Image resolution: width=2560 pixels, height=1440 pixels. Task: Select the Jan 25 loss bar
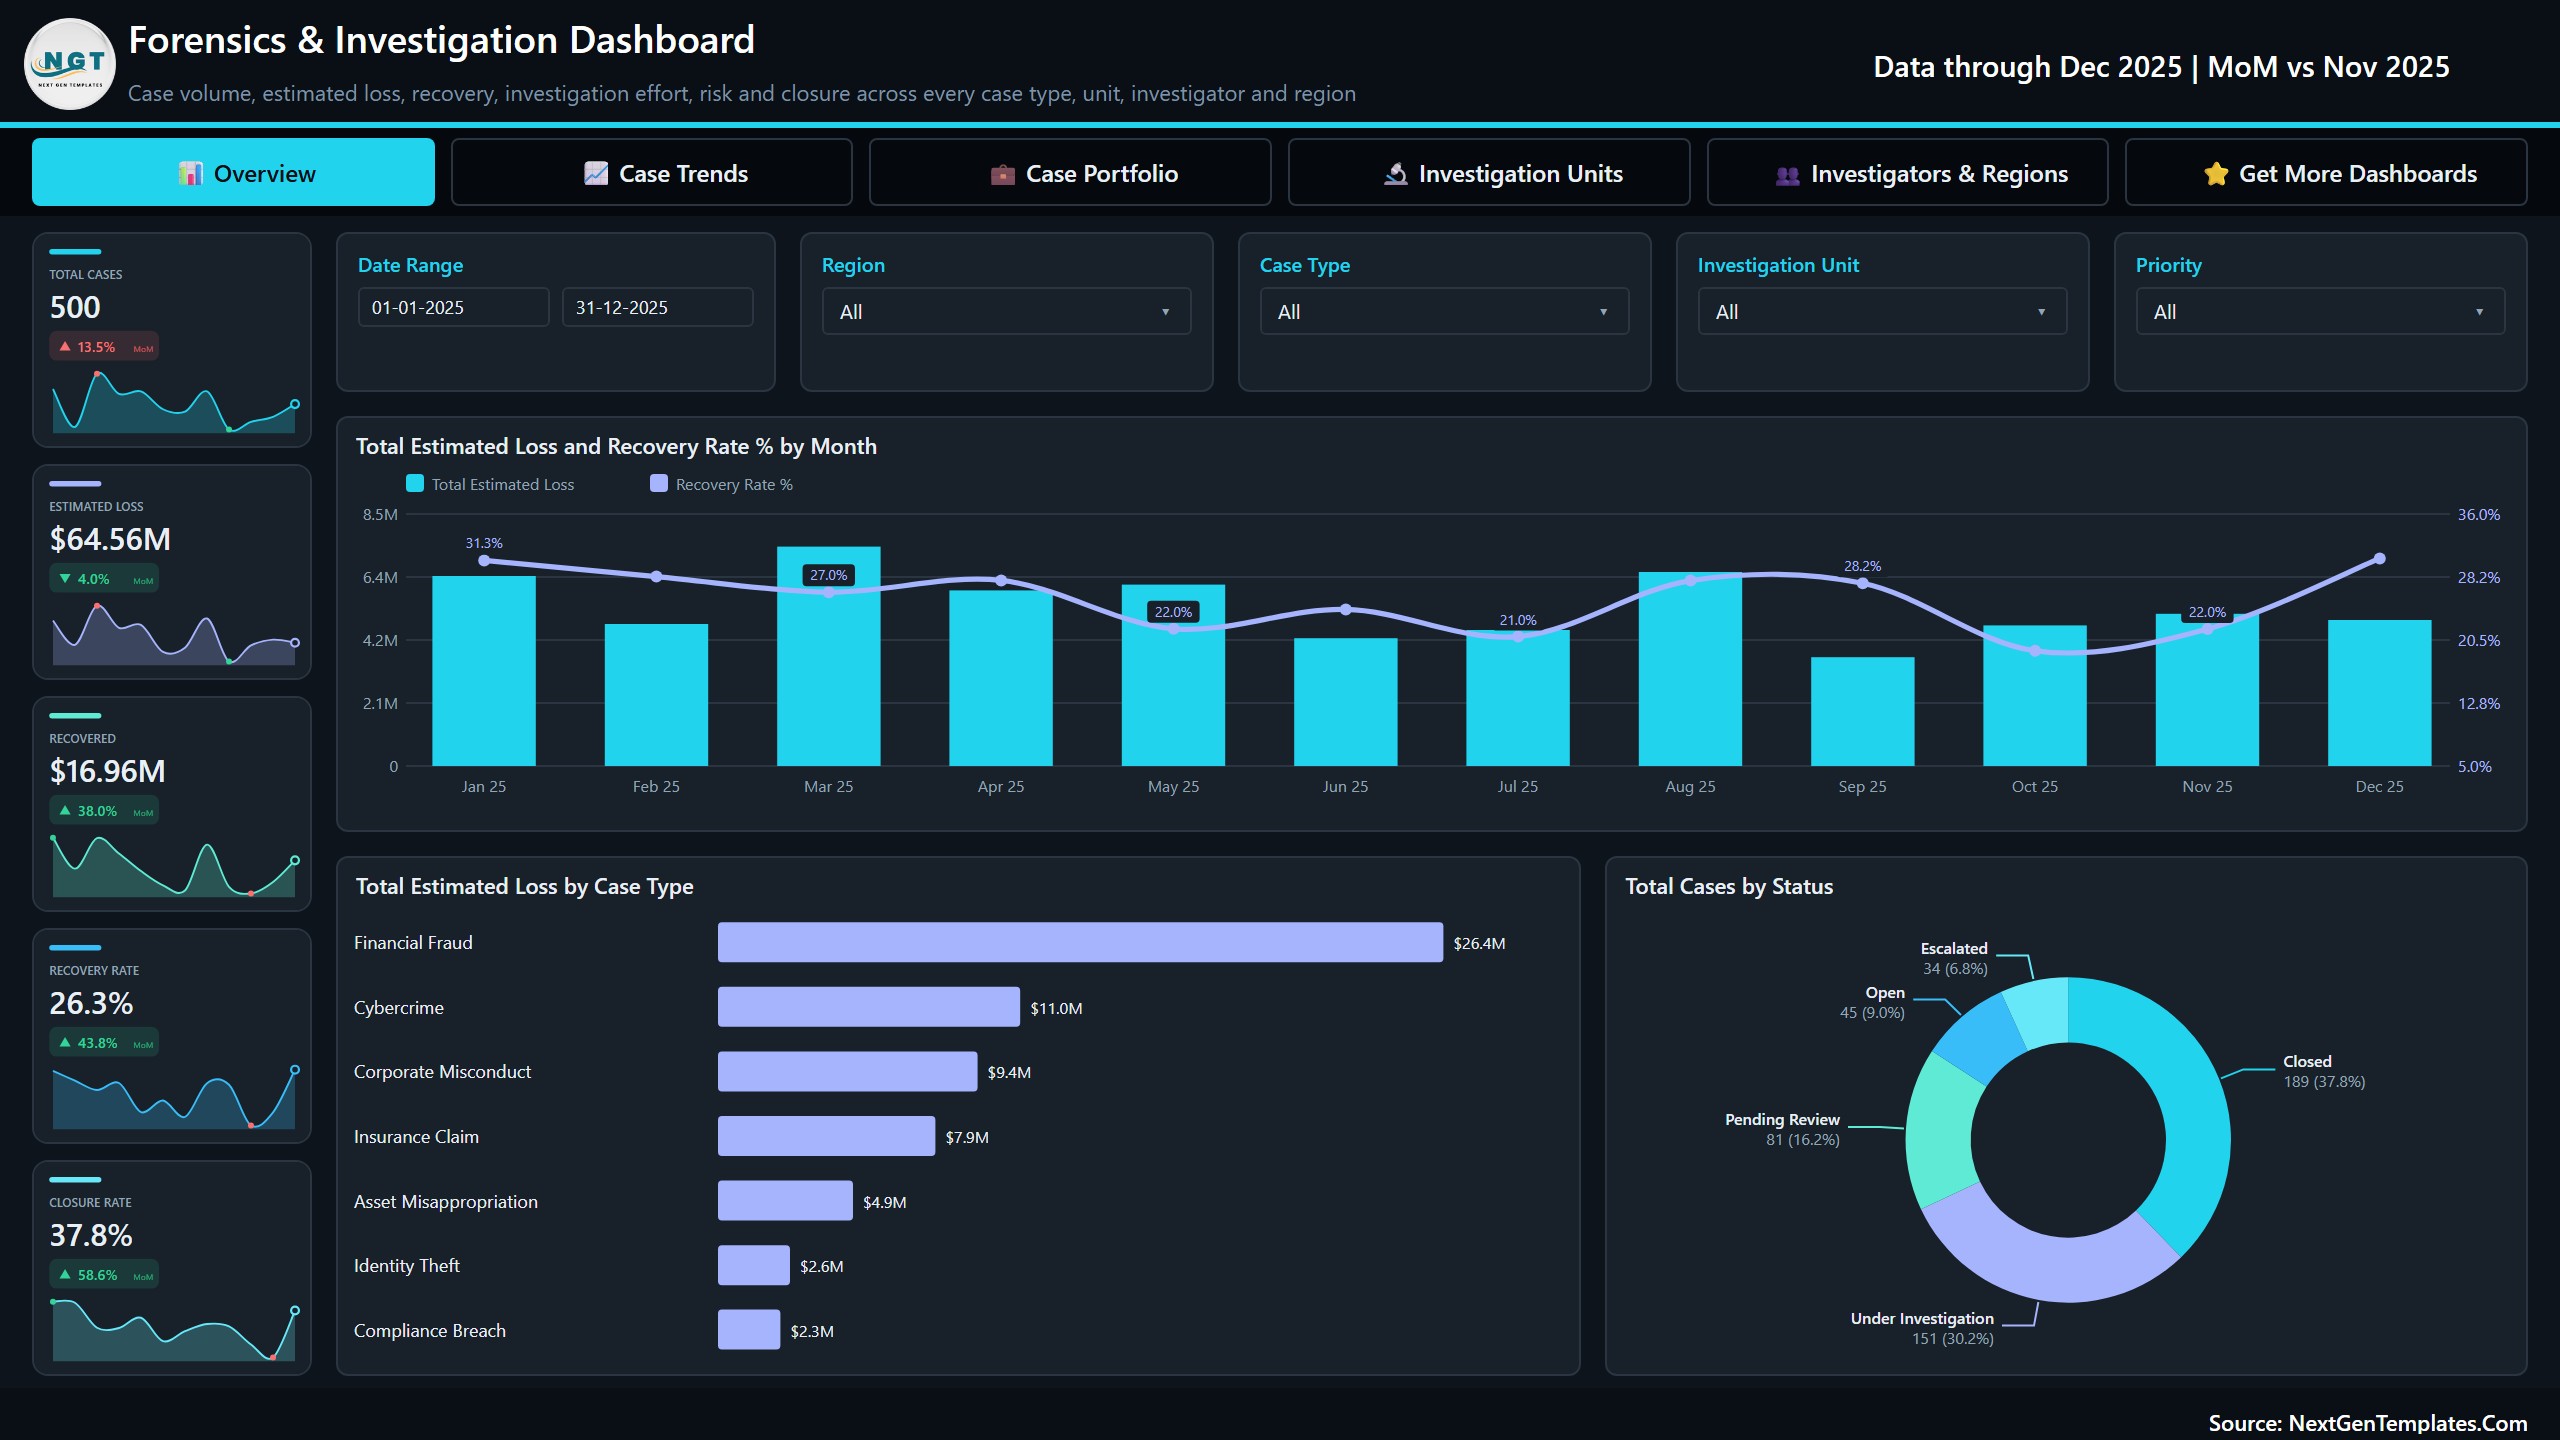pyautogui.click(x=484, y=671)
